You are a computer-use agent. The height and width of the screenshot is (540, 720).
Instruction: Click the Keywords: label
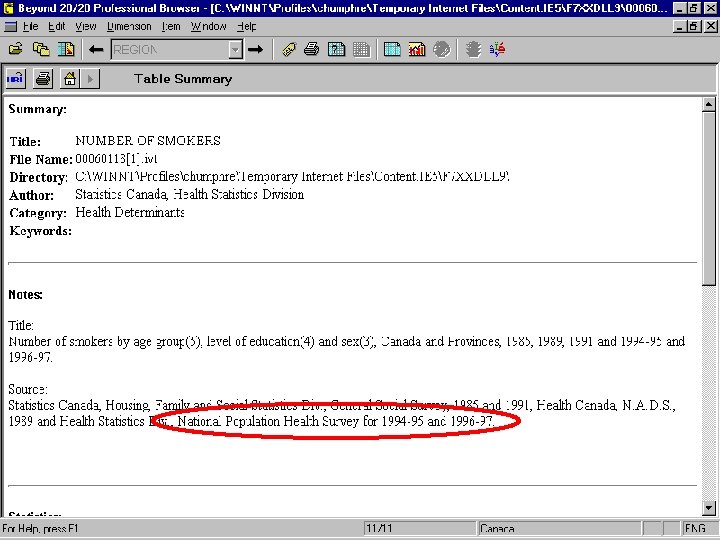[40, 231]
